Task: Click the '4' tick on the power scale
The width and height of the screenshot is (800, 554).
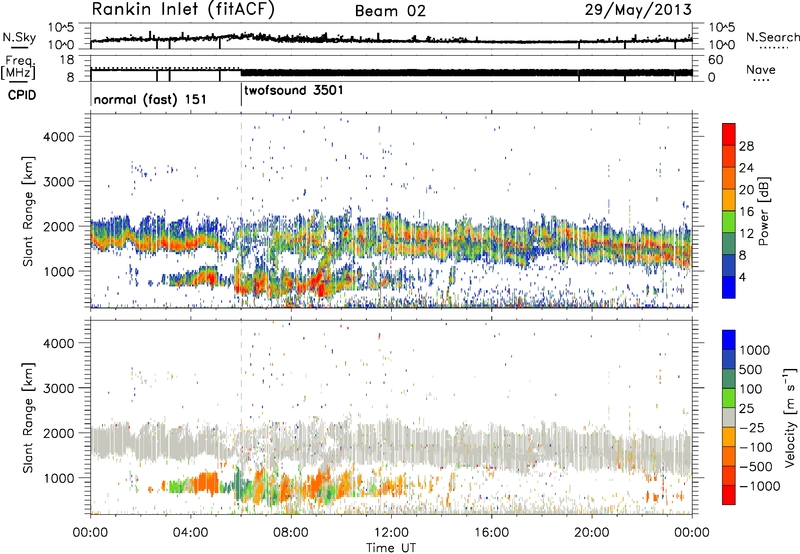Action: pyautogui.click(x=743, y=278)
